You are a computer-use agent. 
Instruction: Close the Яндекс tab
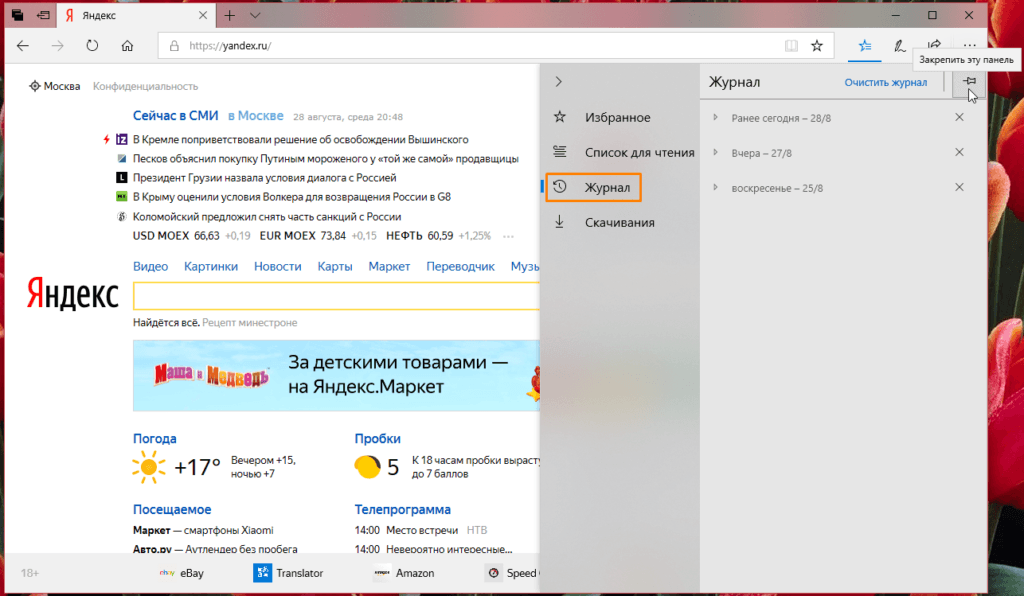203,15
